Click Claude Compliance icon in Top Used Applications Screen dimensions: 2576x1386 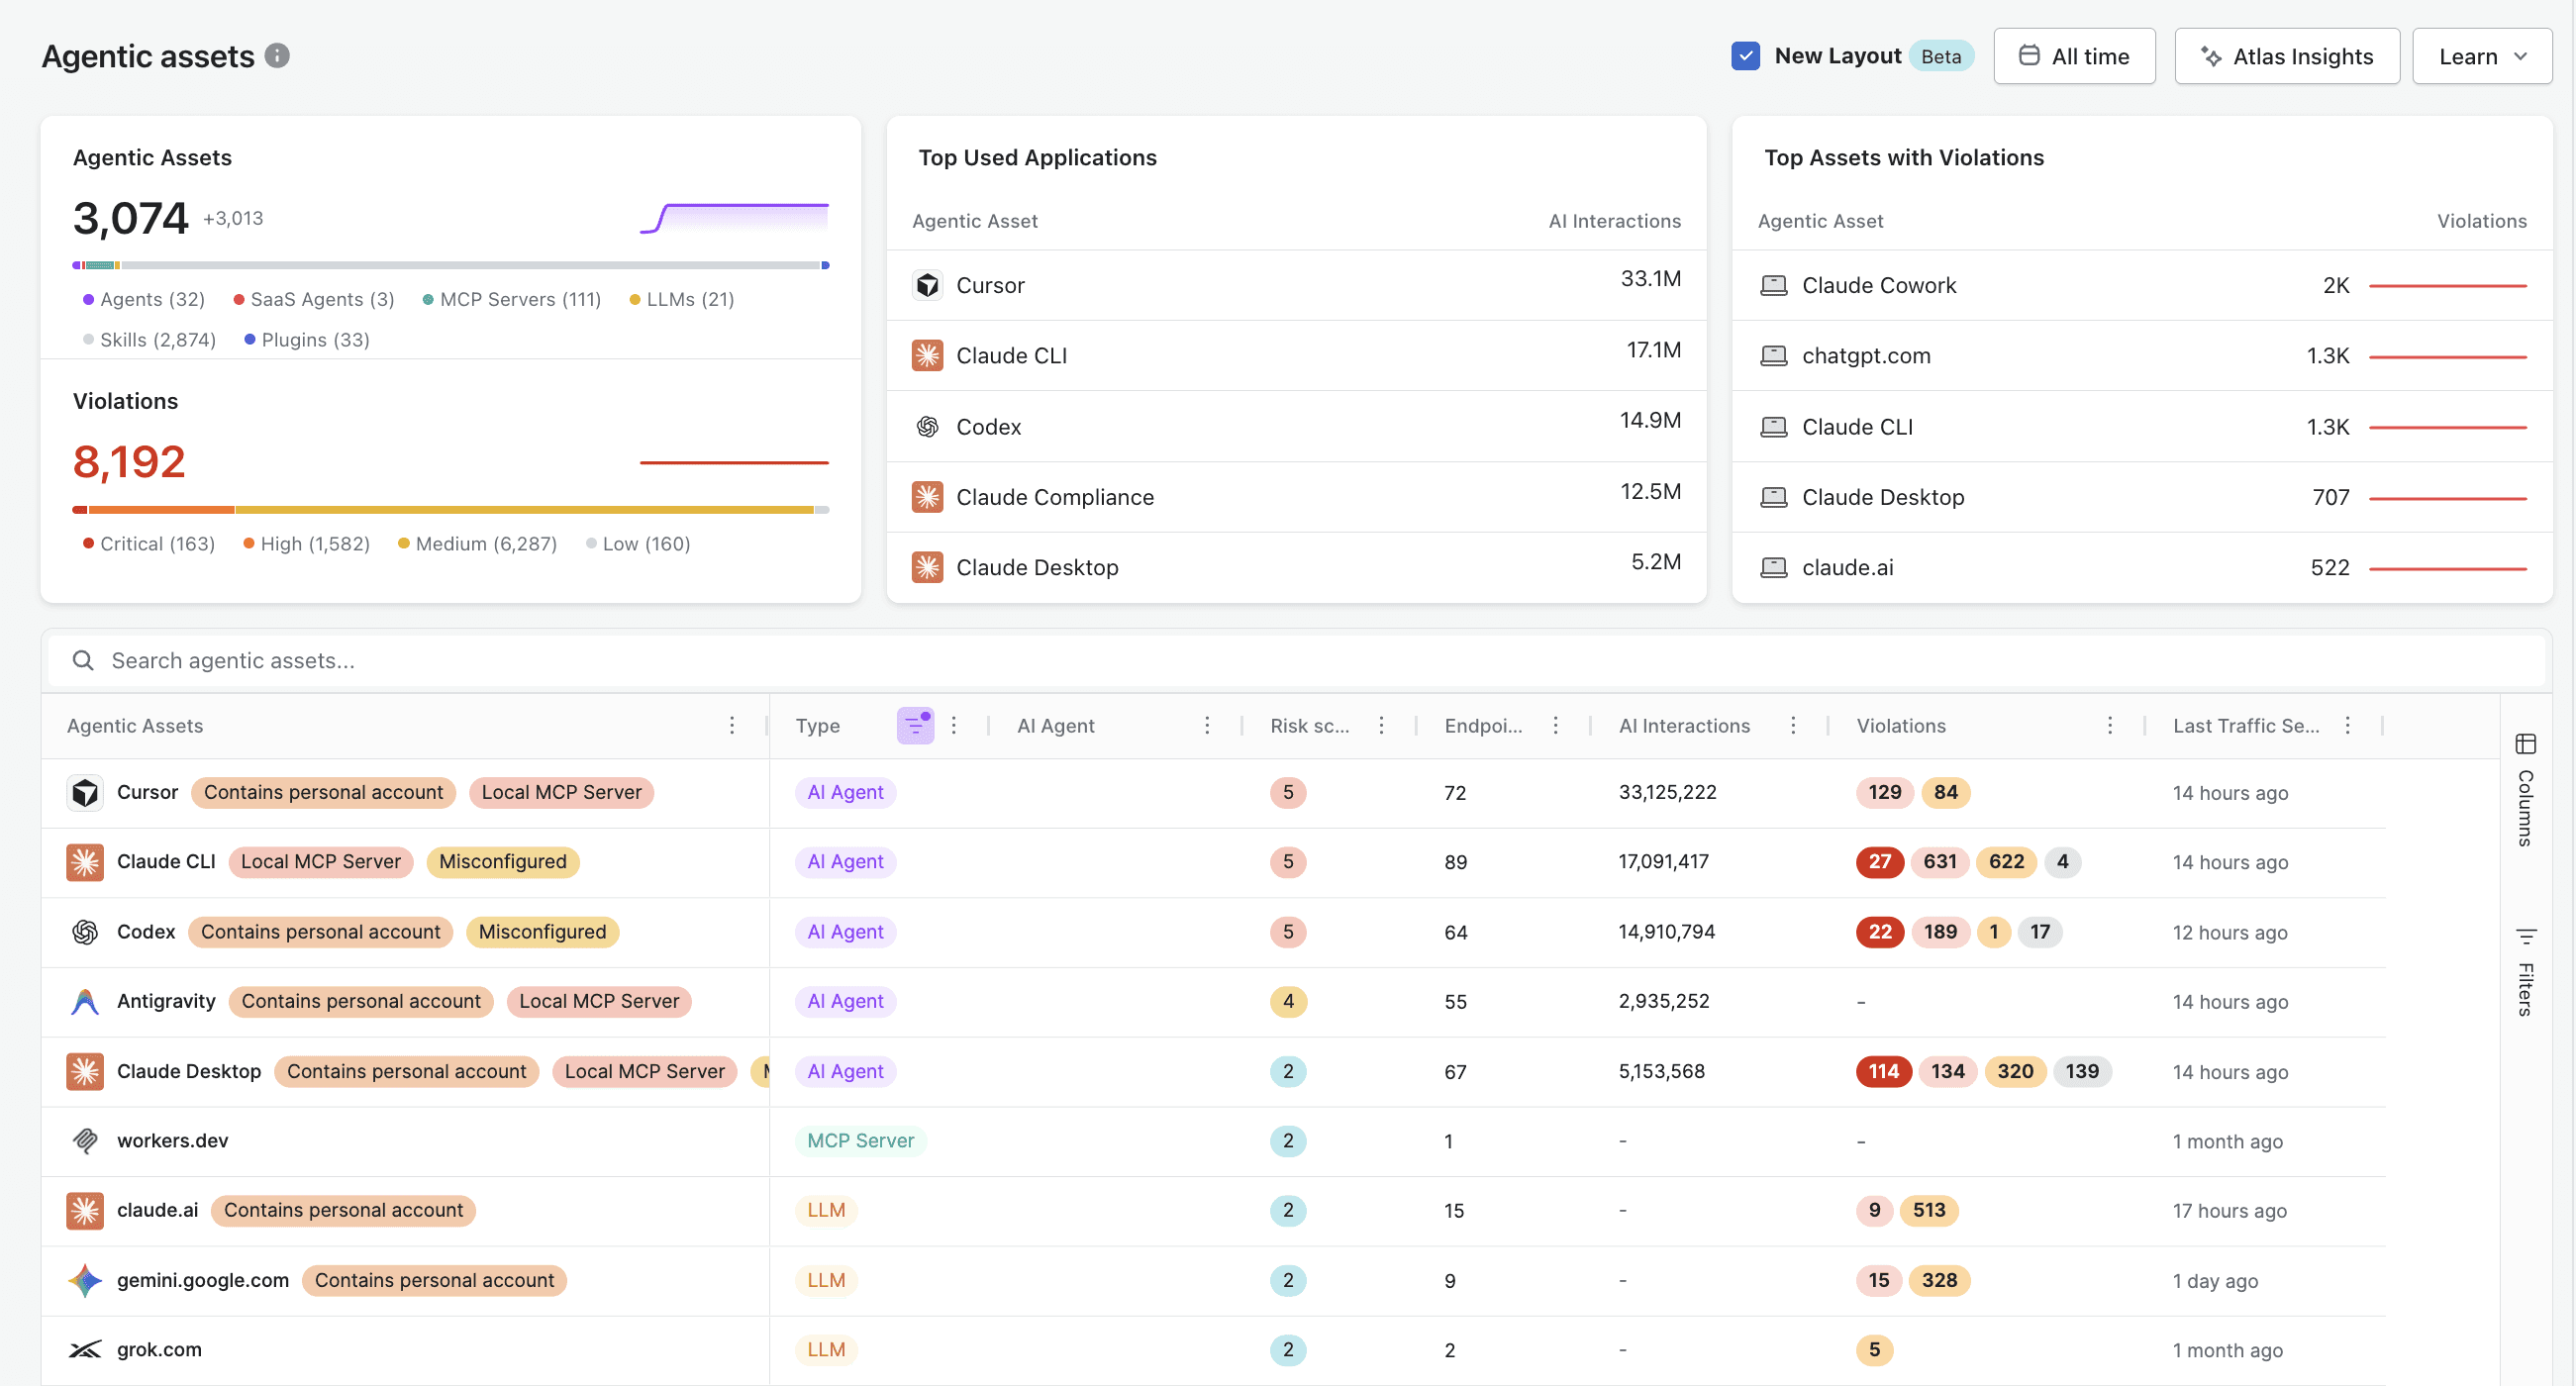tap(927, 497)
